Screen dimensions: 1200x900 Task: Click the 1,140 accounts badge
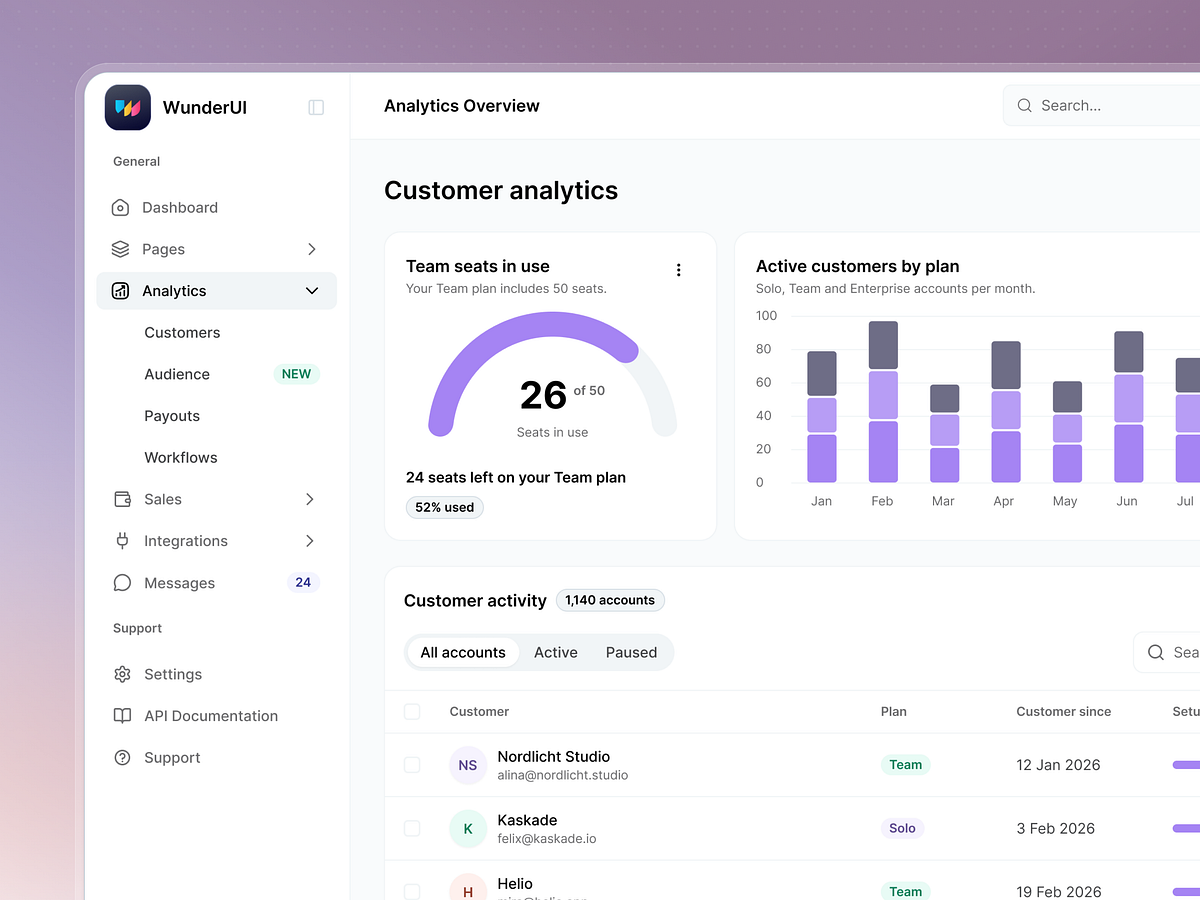[x=610, y=601]
